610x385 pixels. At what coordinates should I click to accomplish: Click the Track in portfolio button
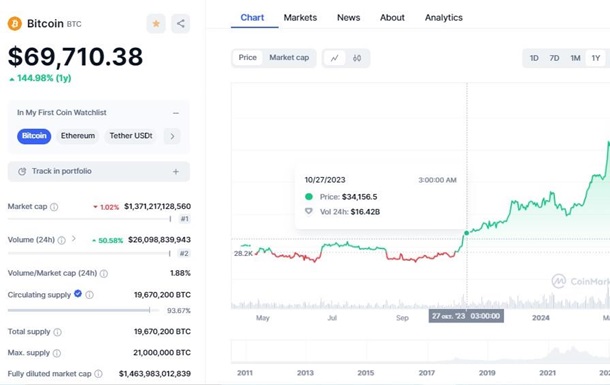pyautogui.click(x=99, y=172)
